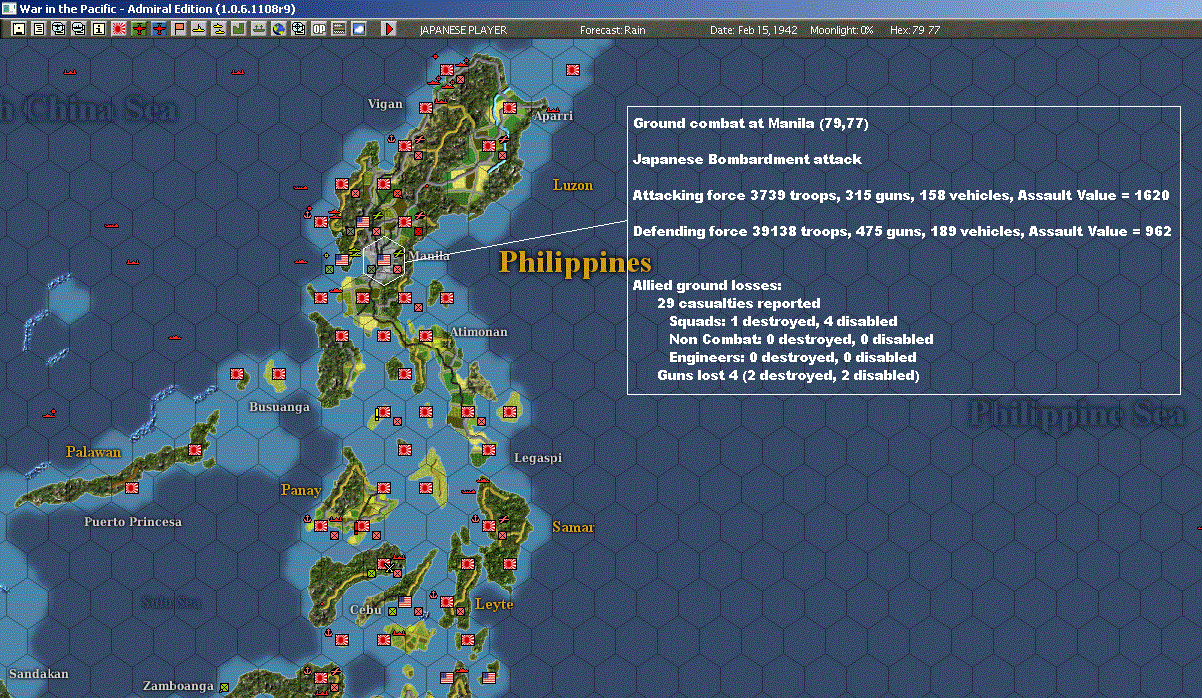Image resolution: width=1202 pixels, height=698 pixels.
Task: Click the red rising sun flag toolbar icon
Action: (118, 29)
